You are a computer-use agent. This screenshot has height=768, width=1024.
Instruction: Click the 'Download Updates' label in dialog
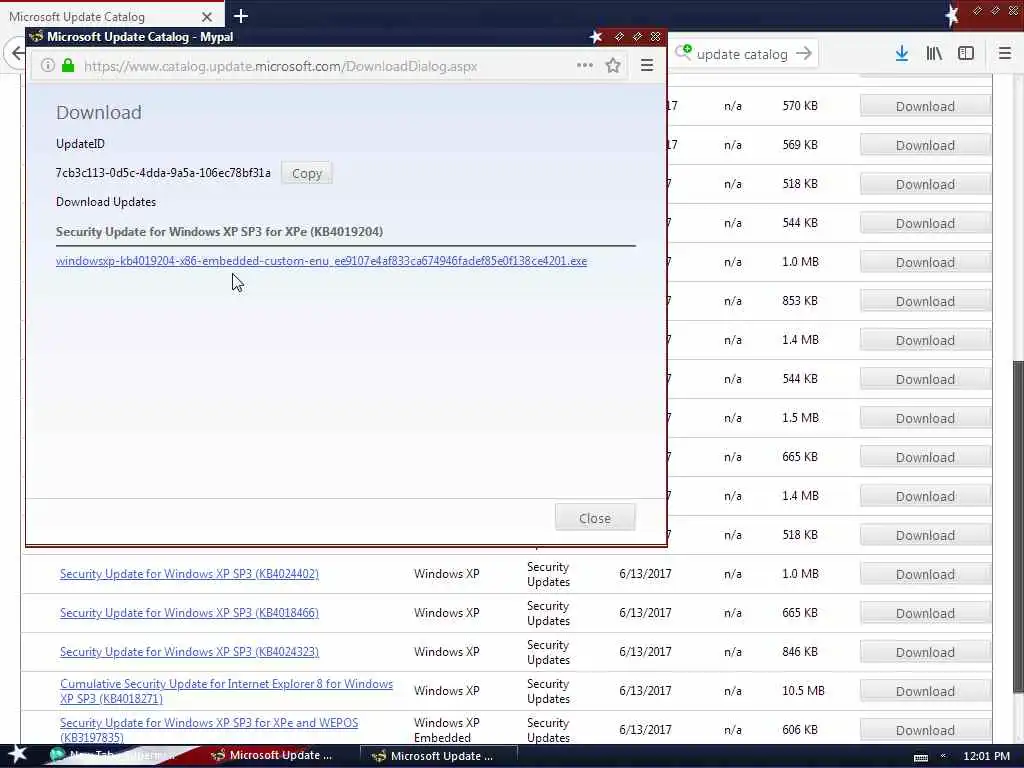click(x=106, y=202)
